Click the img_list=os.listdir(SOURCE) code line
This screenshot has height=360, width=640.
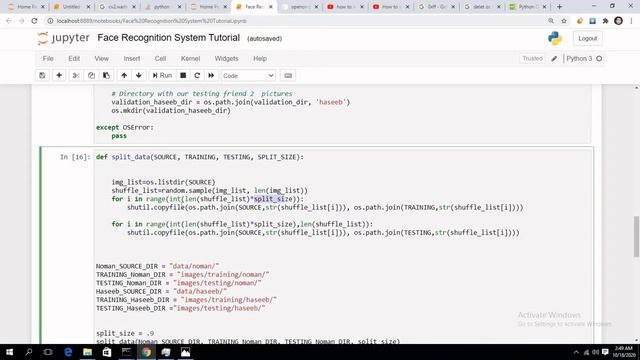163,182
